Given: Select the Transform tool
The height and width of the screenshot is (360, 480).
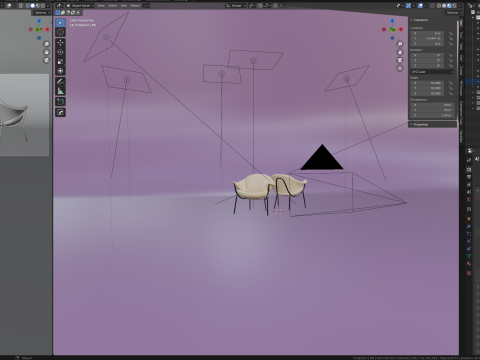Looking at the screenshot, I should (x=60, y=71).
